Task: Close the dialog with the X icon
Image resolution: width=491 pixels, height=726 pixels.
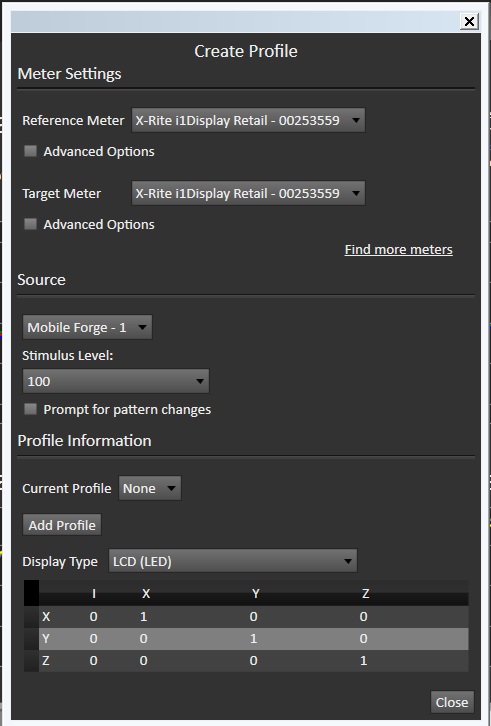Action: point(469,21)
